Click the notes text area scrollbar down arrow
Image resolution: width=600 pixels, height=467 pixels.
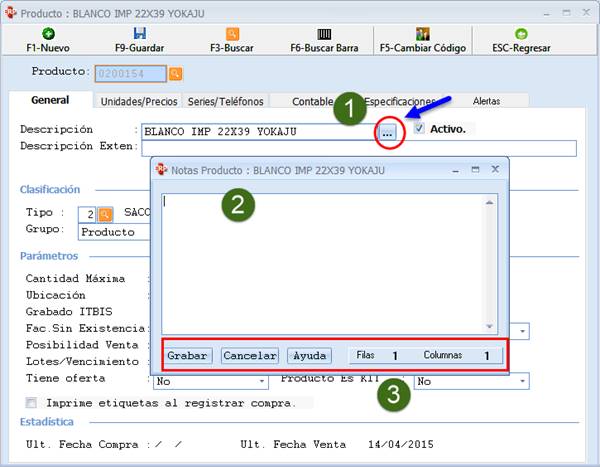(489, 326)
